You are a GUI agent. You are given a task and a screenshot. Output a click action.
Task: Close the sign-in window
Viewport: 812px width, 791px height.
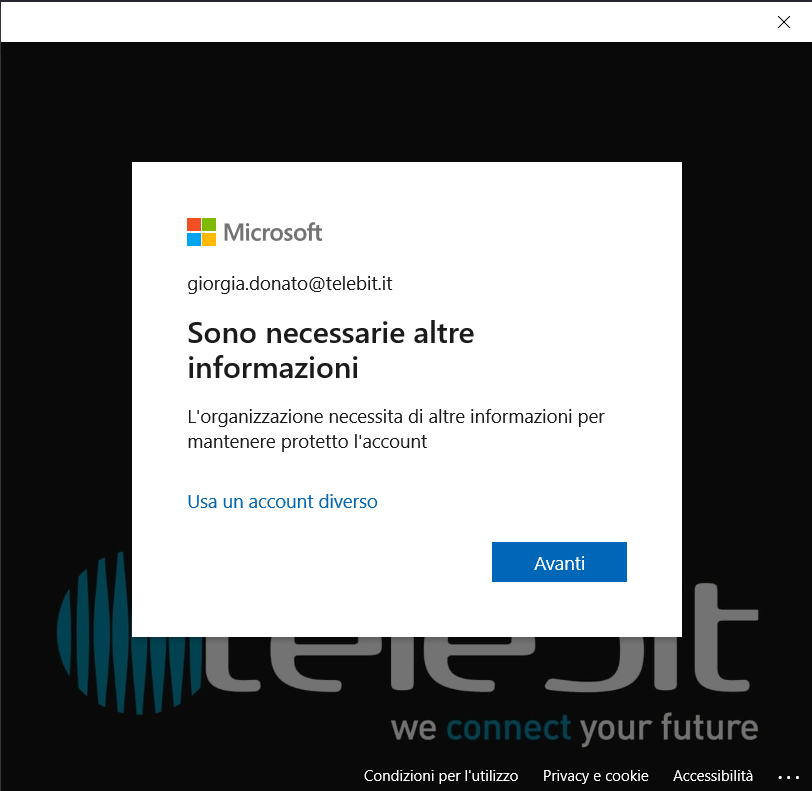pyautogui.click(x=784, y=22)
